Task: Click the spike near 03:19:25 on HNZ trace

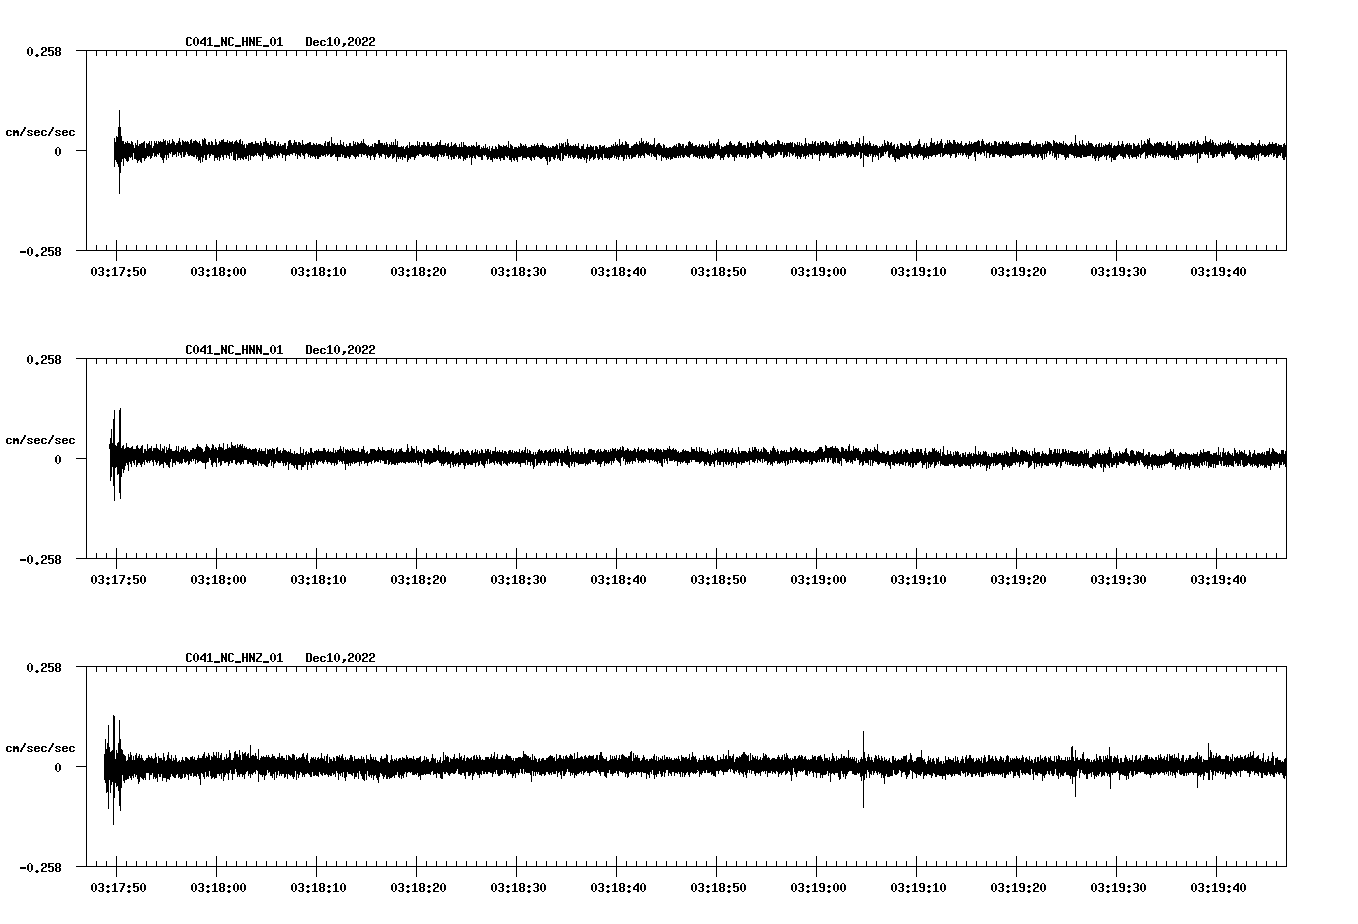Action: tap(1074, 770)
